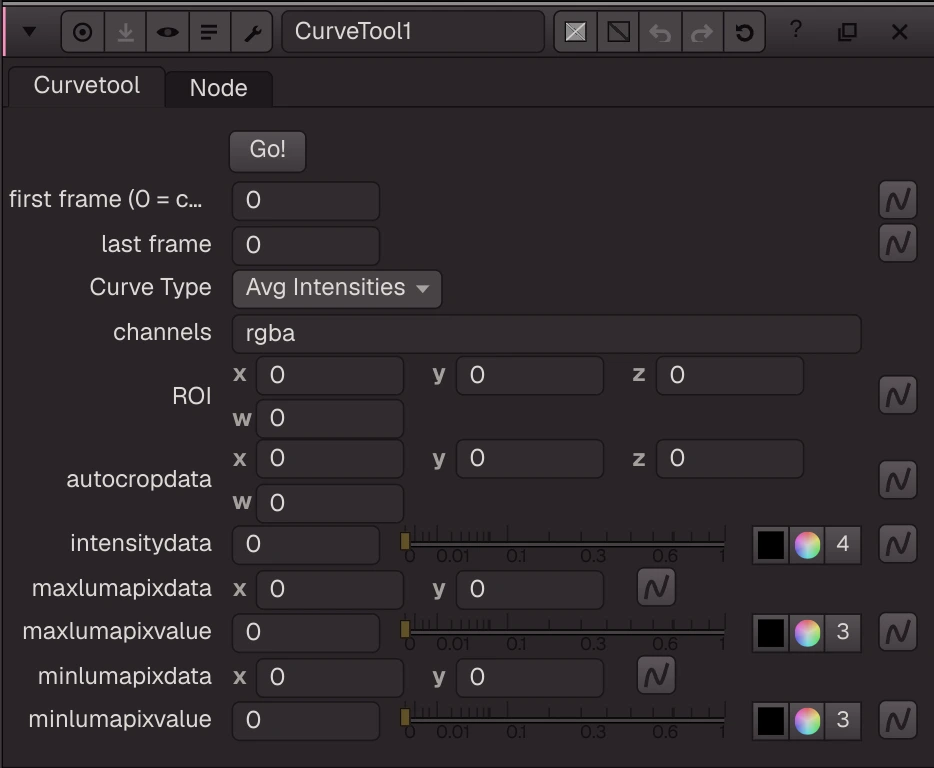Image resolution: width=934 pixels, height=768 pixels.
Task: Open animation menu for autocropdata
Action: coord(898,480)
